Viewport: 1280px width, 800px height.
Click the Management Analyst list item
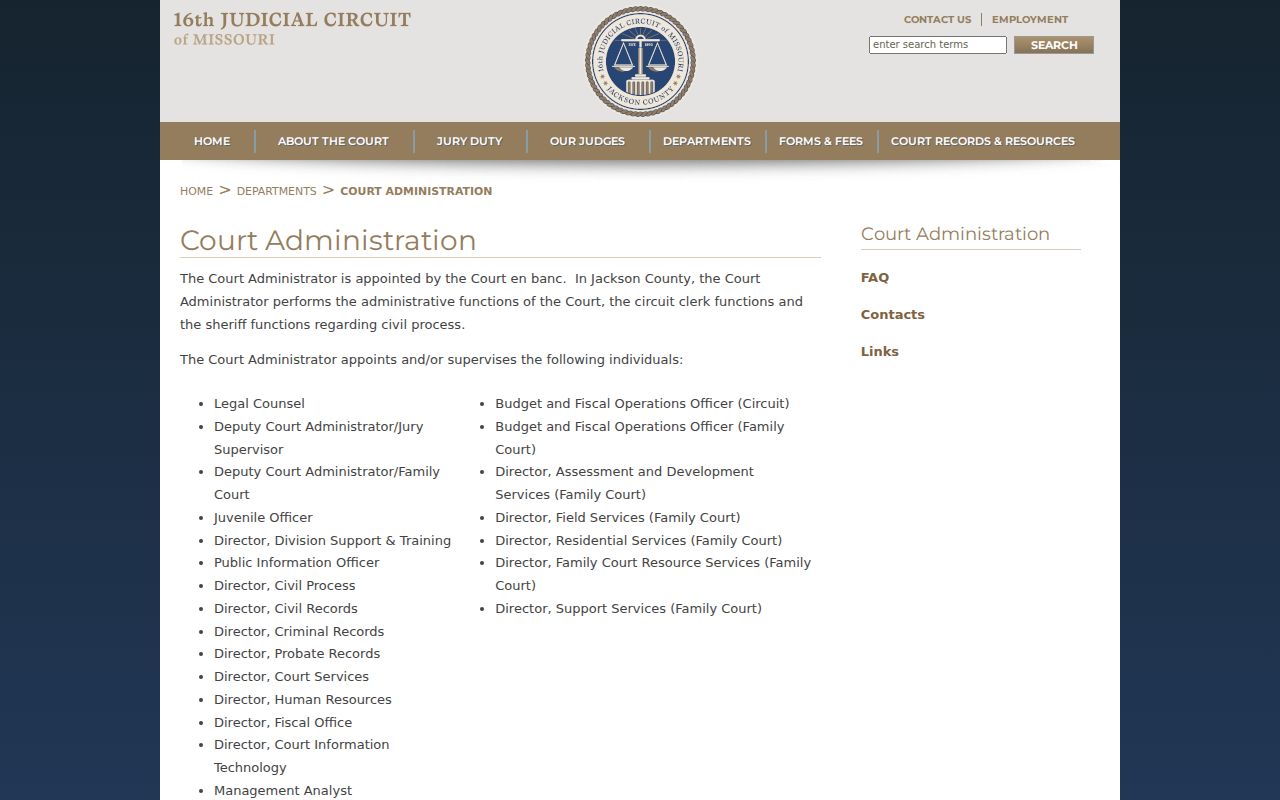pyautogui.click(x=283, y=791)
